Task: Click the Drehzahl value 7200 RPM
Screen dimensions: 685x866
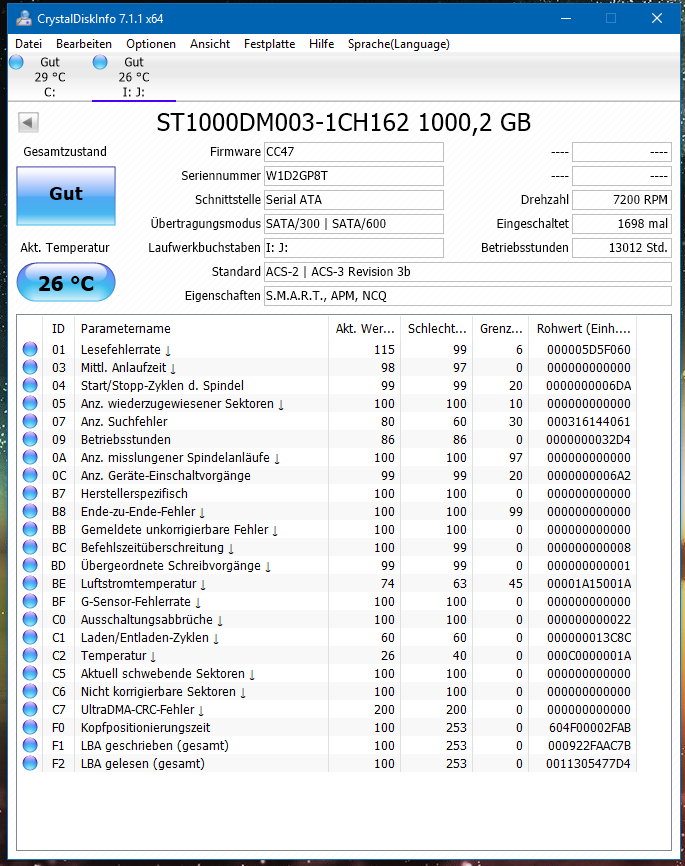Action: (x=622, y=200)
